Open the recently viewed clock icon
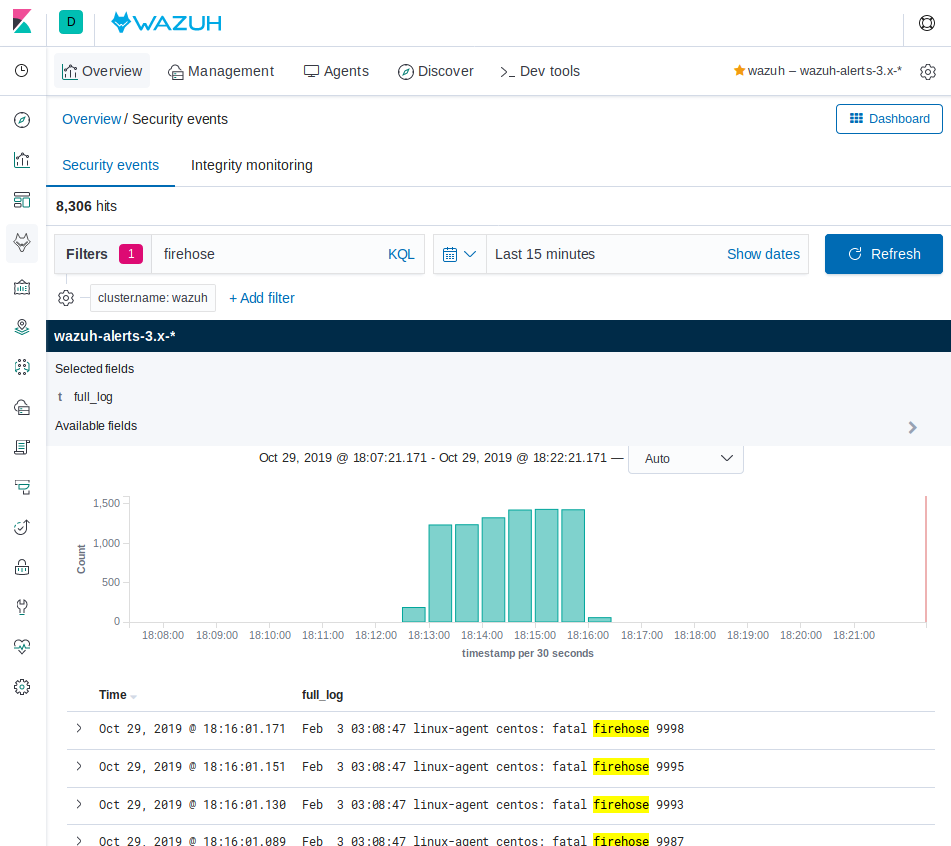 tap(22, 70)
